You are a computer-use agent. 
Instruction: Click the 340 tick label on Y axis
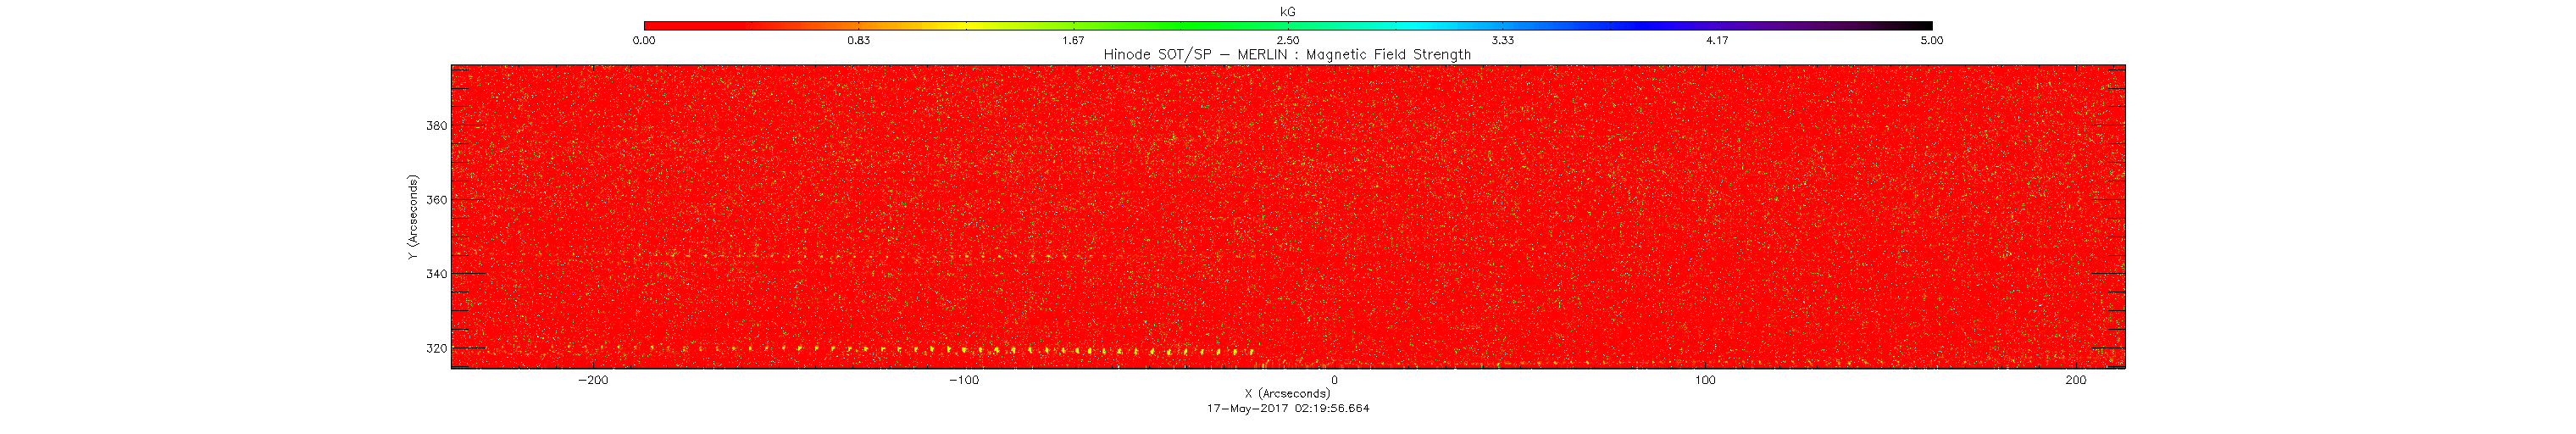point(436,274)
